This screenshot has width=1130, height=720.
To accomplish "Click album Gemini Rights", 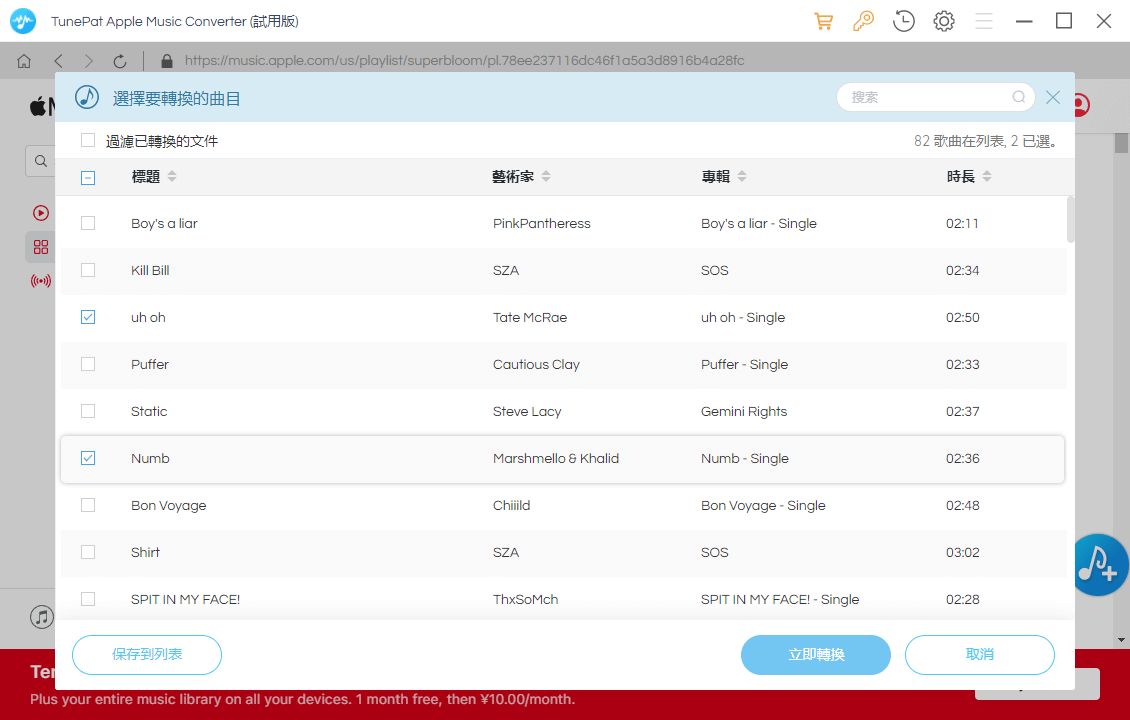I will tap(744, 412).
